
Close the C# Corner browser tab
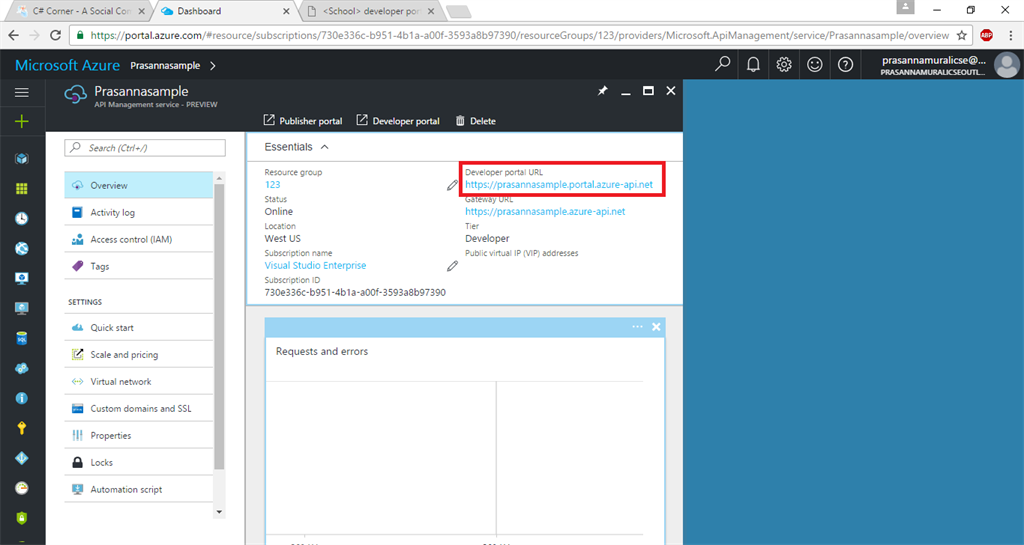click(x=141, y=11)
